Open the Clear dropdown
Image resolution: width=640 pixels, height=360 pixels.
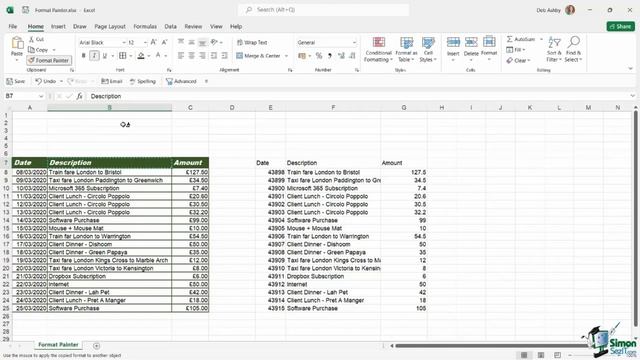[518, 60]
